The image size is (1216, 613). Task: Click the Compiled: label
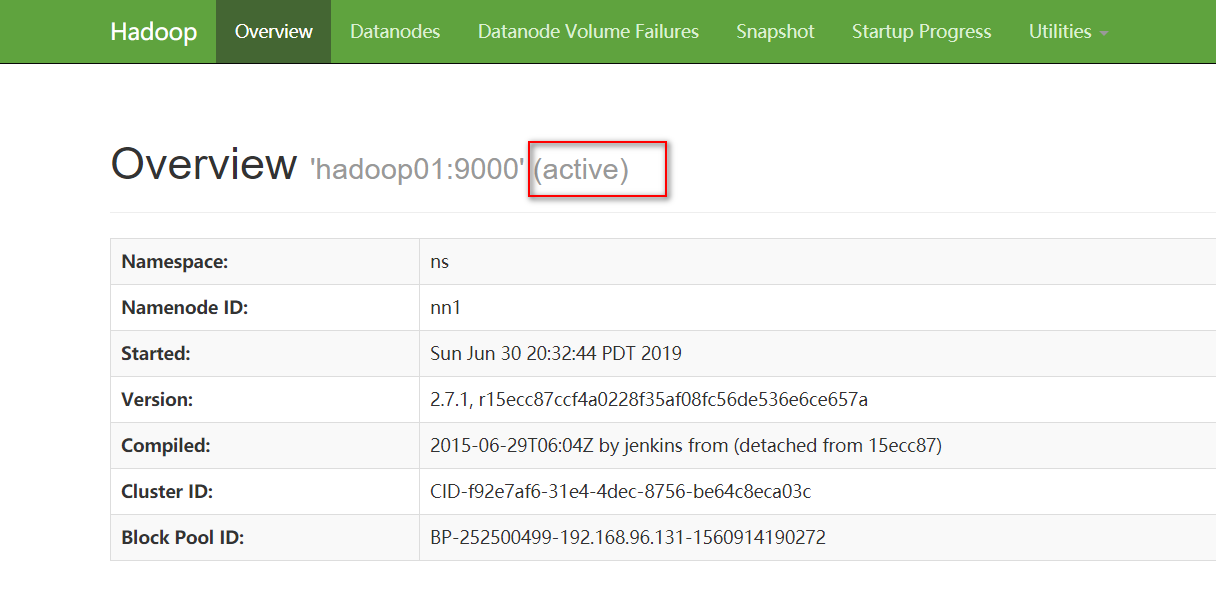pos(166,446)
